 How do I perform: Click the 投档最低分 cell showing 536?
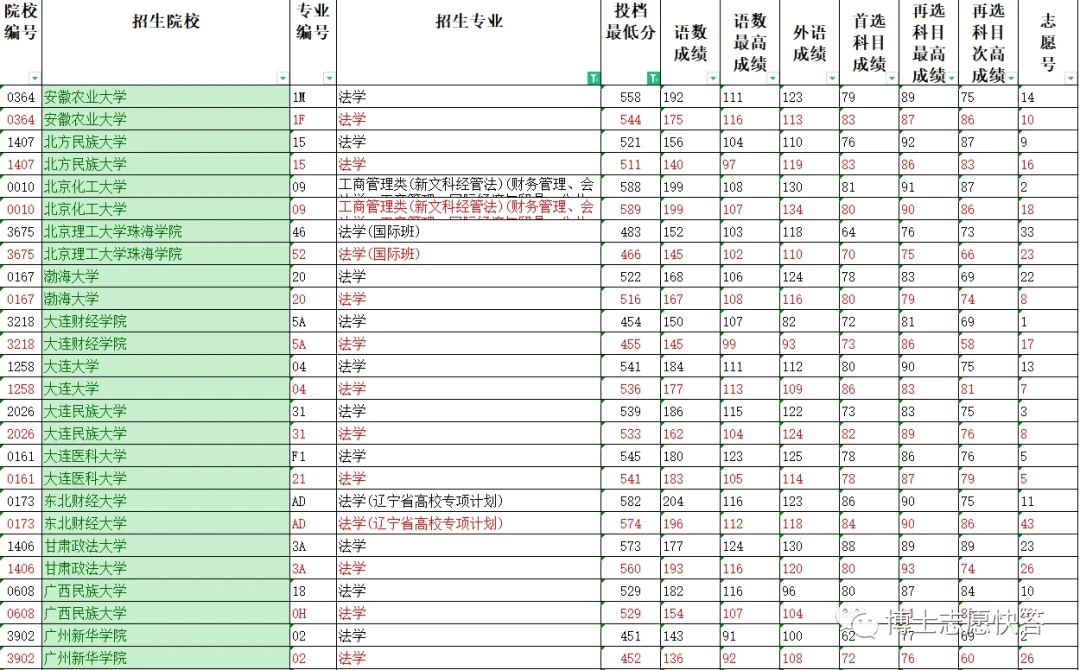tap(631, 389)
